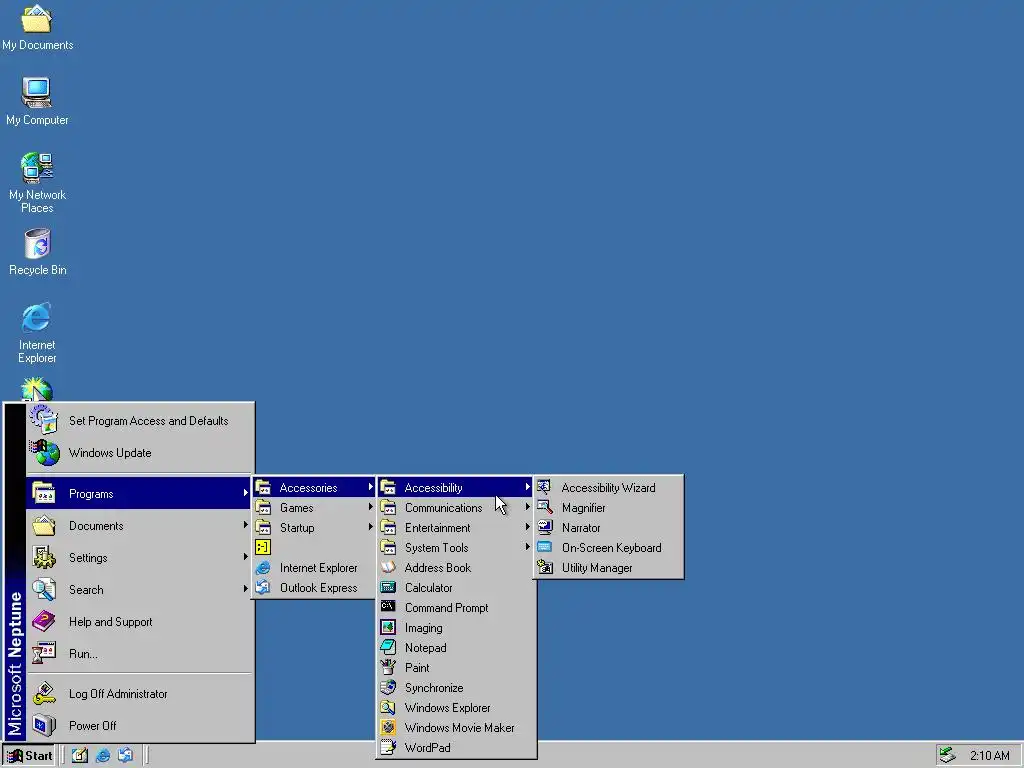This screenshot has width=1024, height=768.
Task: Expand the Accessories folder in Programs
Action: [x=314, y=488]
